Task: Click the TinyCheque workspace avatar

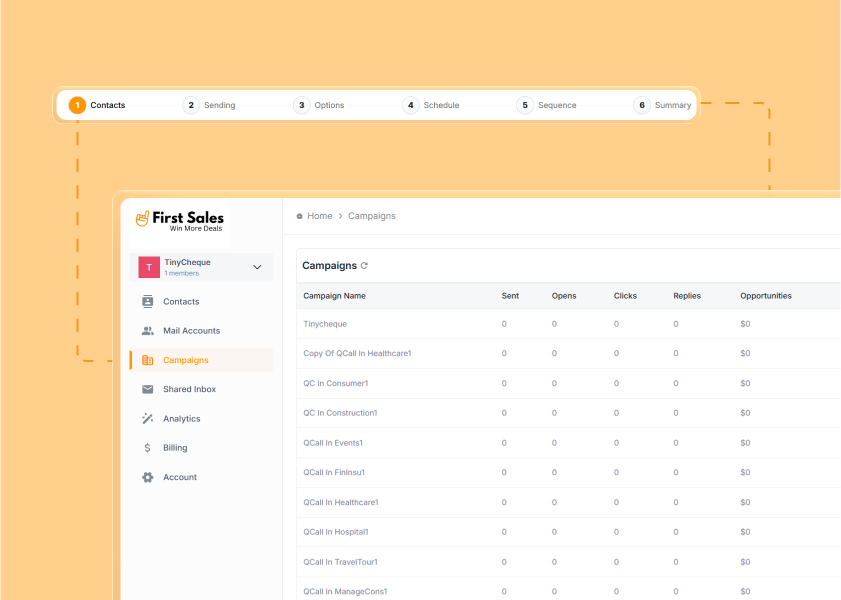Action: (149, 267)
